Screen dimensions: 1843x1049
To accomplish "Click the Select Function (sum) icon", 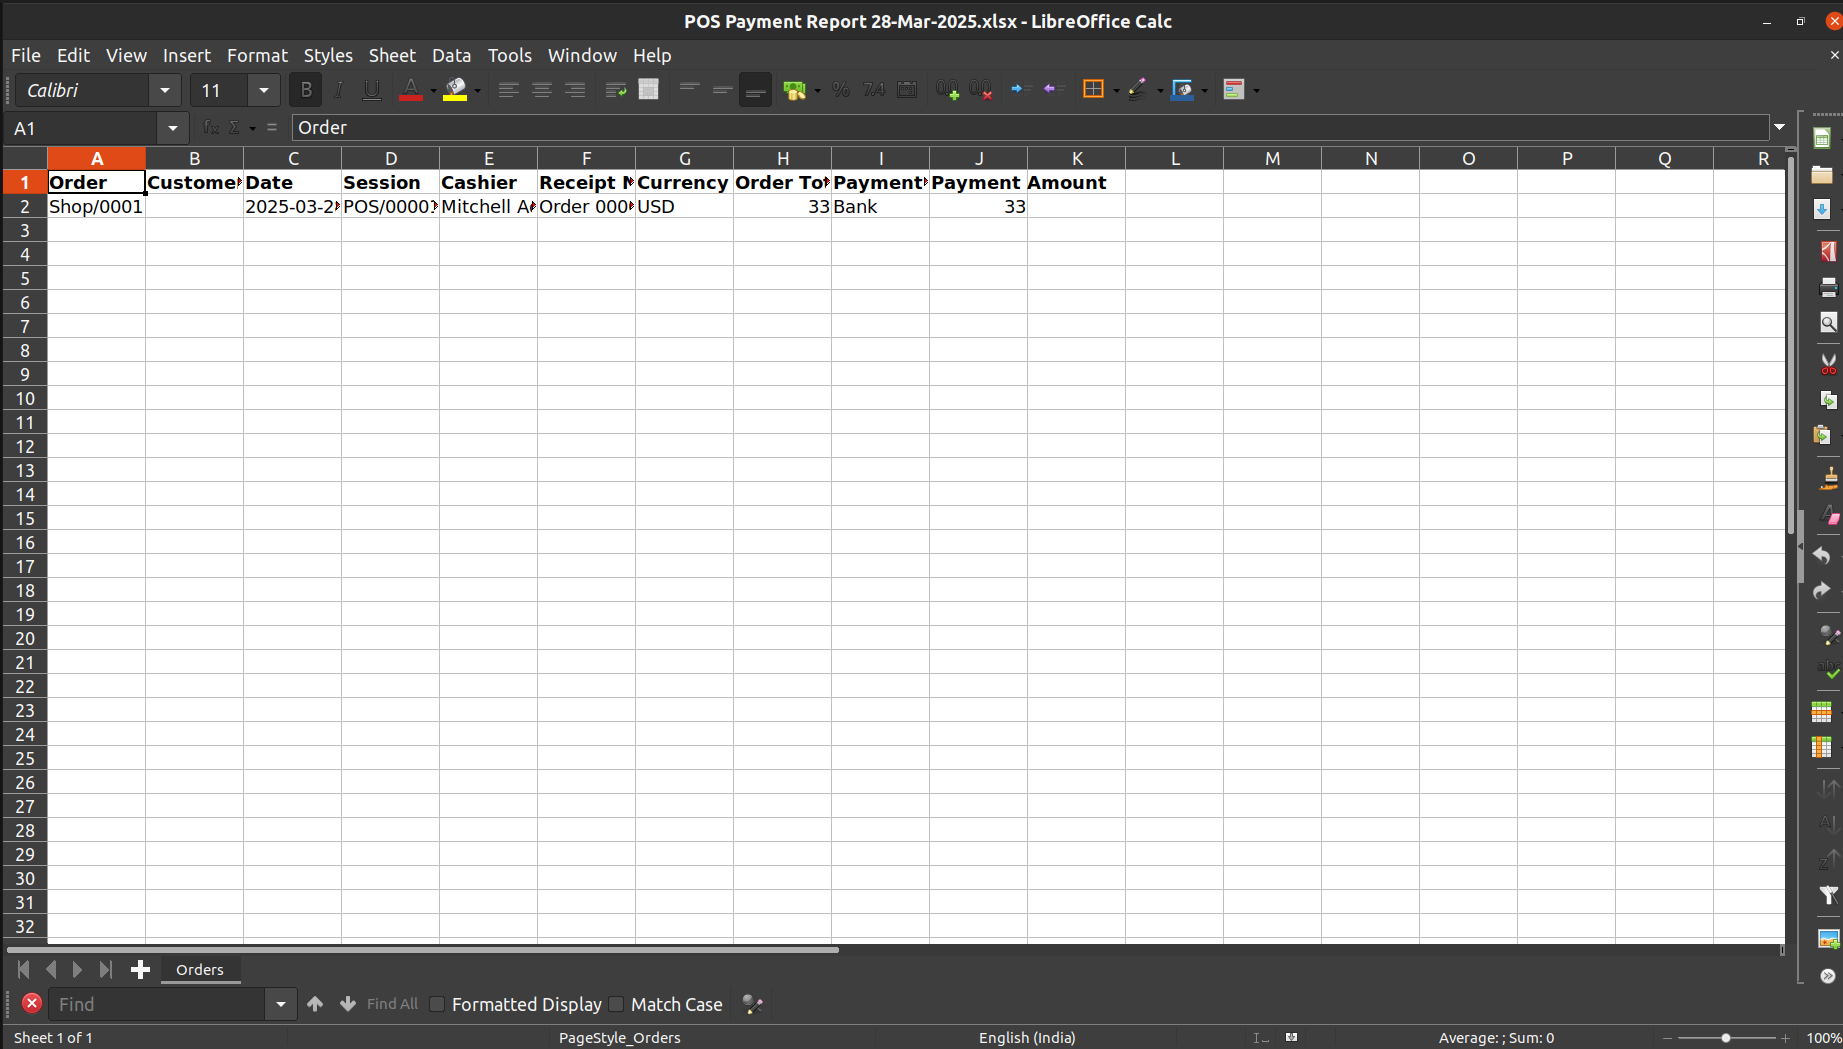I will pyautogui.click(x=235, y=128).
